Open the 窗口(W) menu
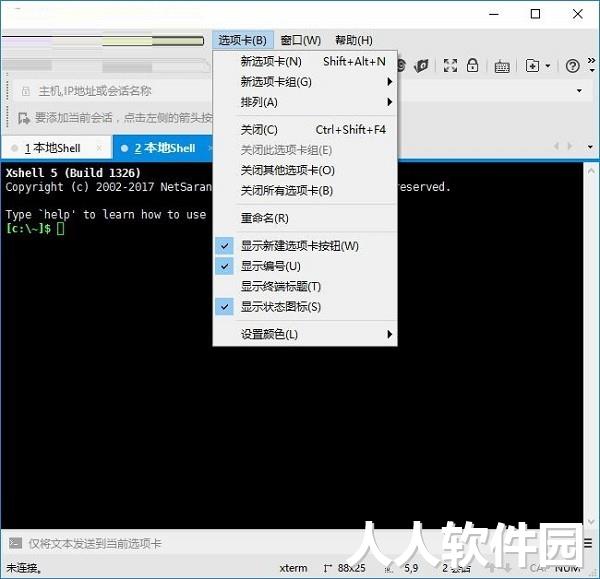Image resolution: width=600 pixels, height=579 pixels. 301,40
